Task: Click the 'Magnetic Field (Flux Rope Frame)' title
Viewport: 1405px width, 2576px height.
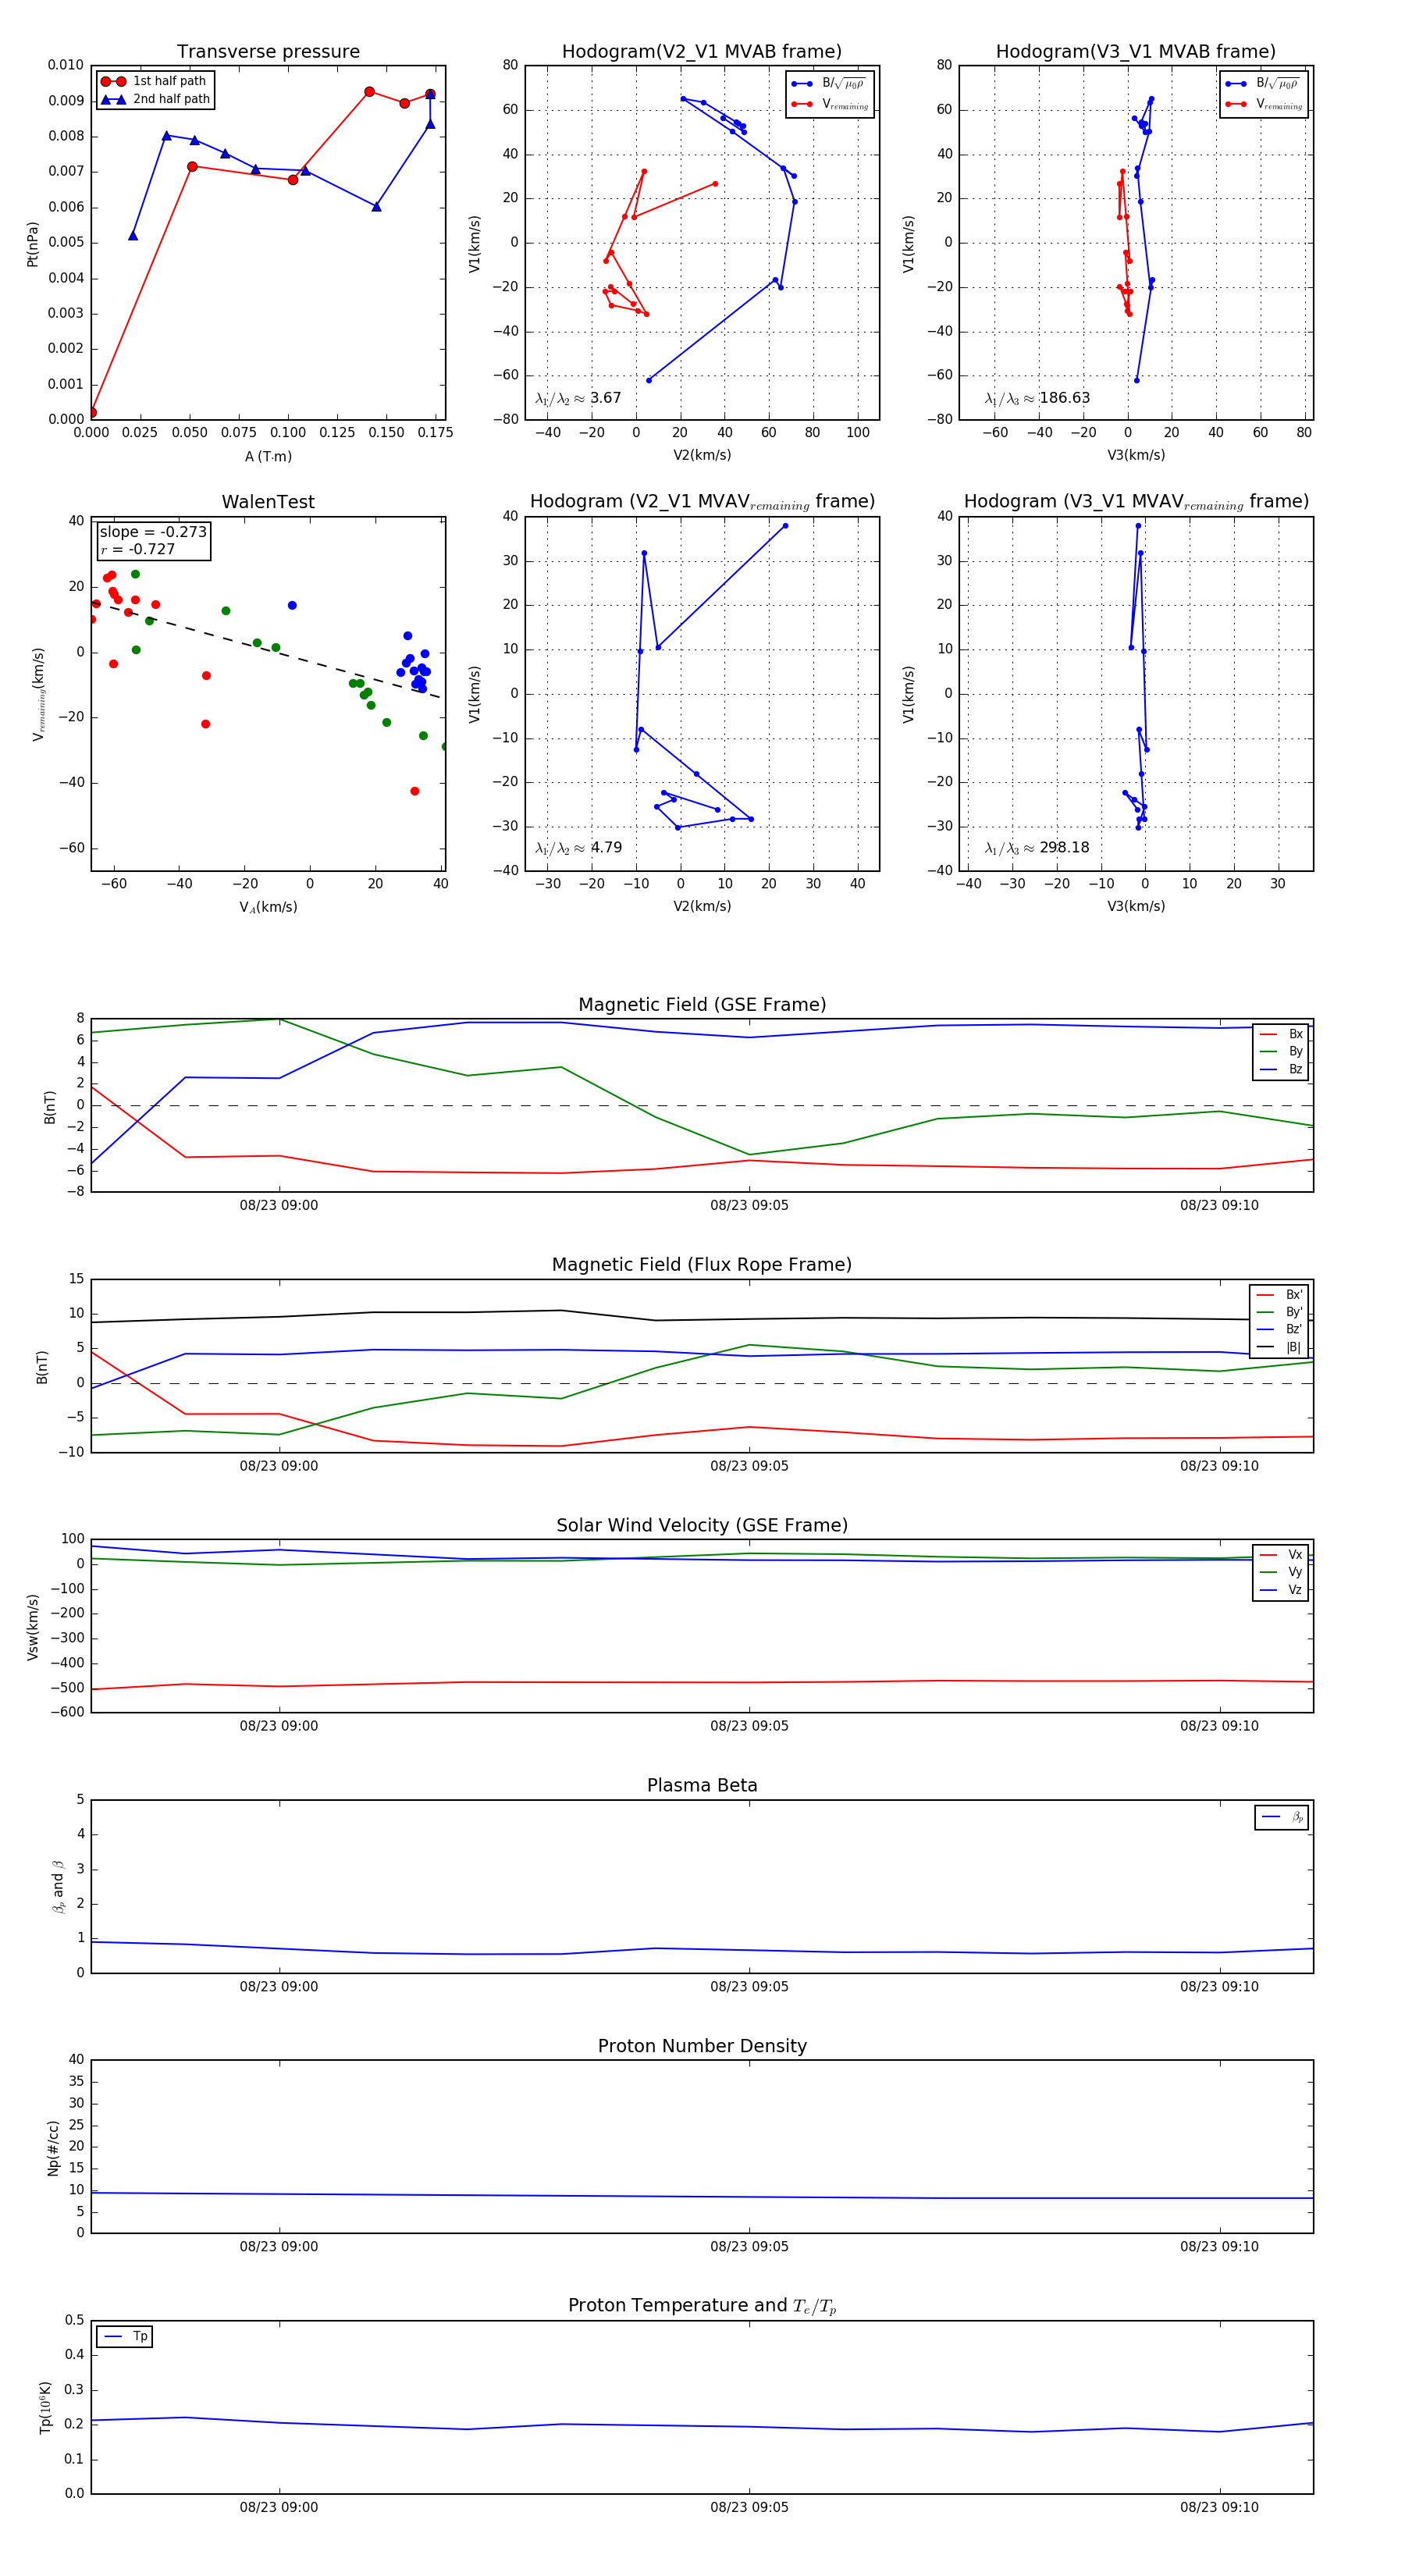Action: click(x=702, y=1265)
